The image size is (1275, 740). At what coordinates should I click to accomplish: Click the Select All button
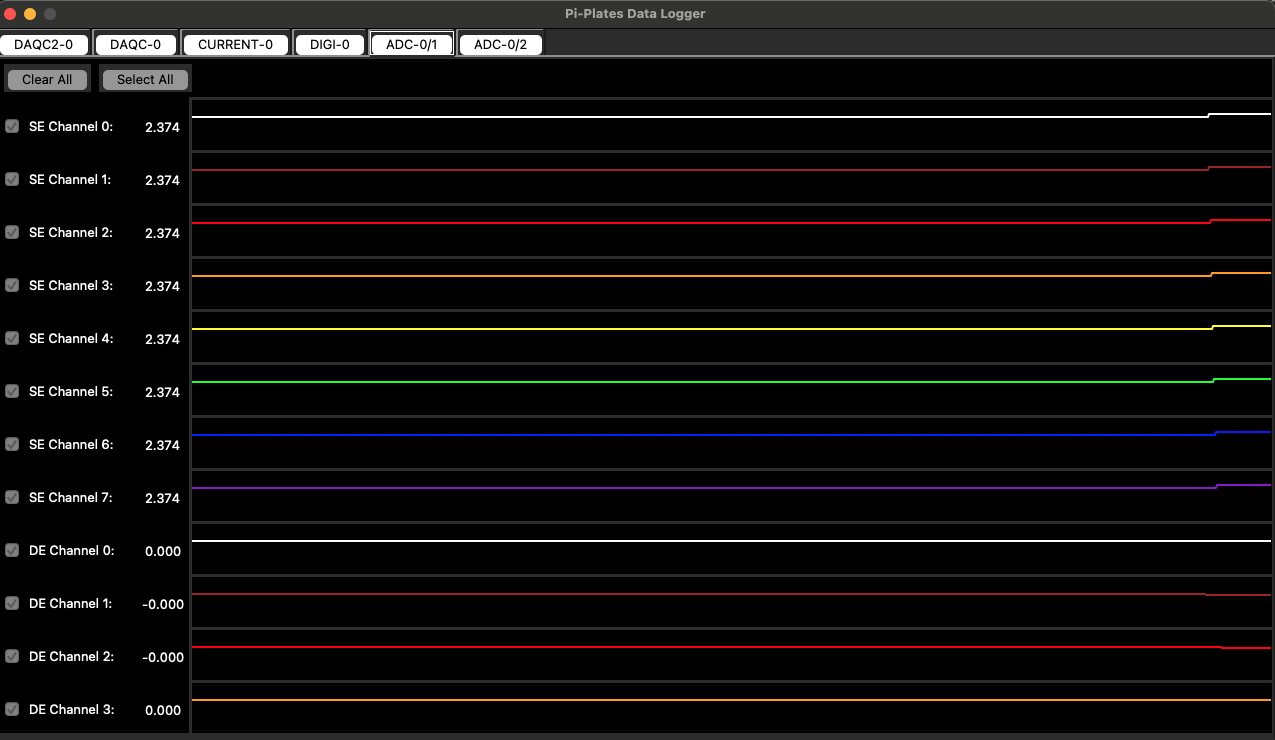[145, 79]
